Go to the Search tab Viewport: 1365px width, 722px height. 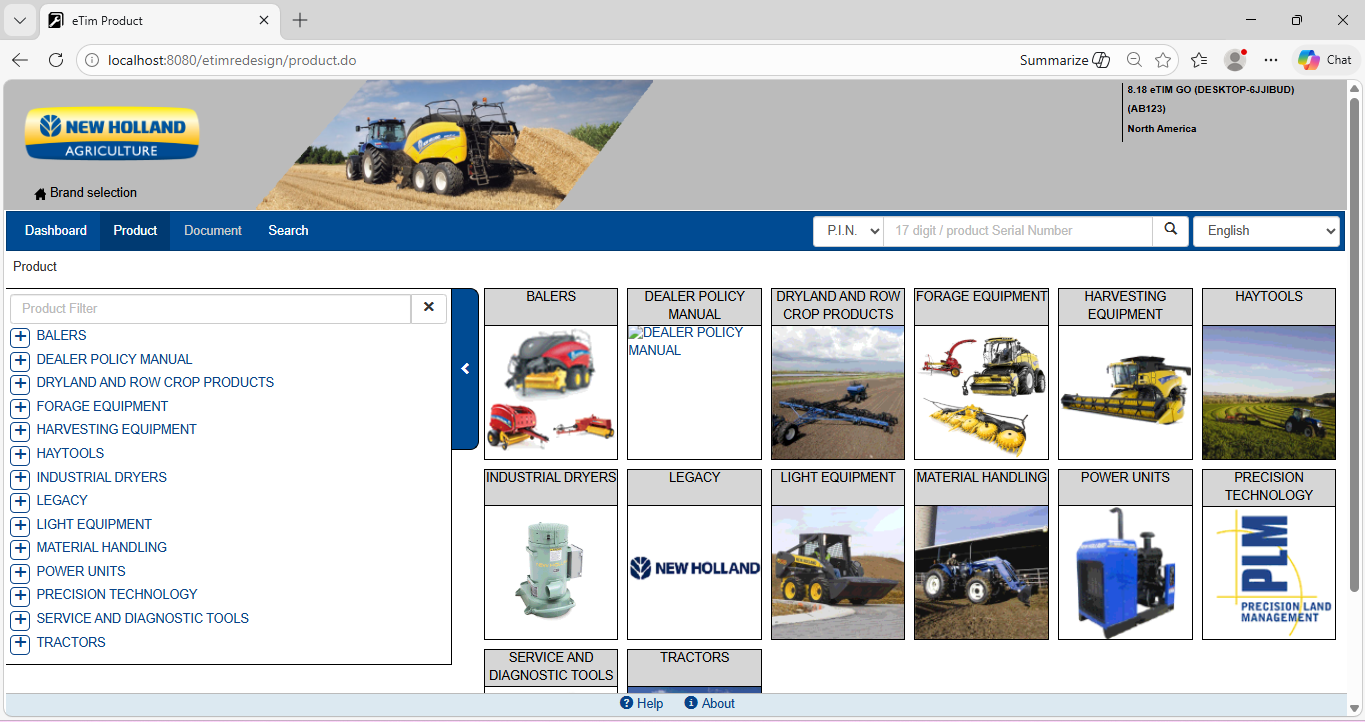pyautogui.click(x=288, y=230)
